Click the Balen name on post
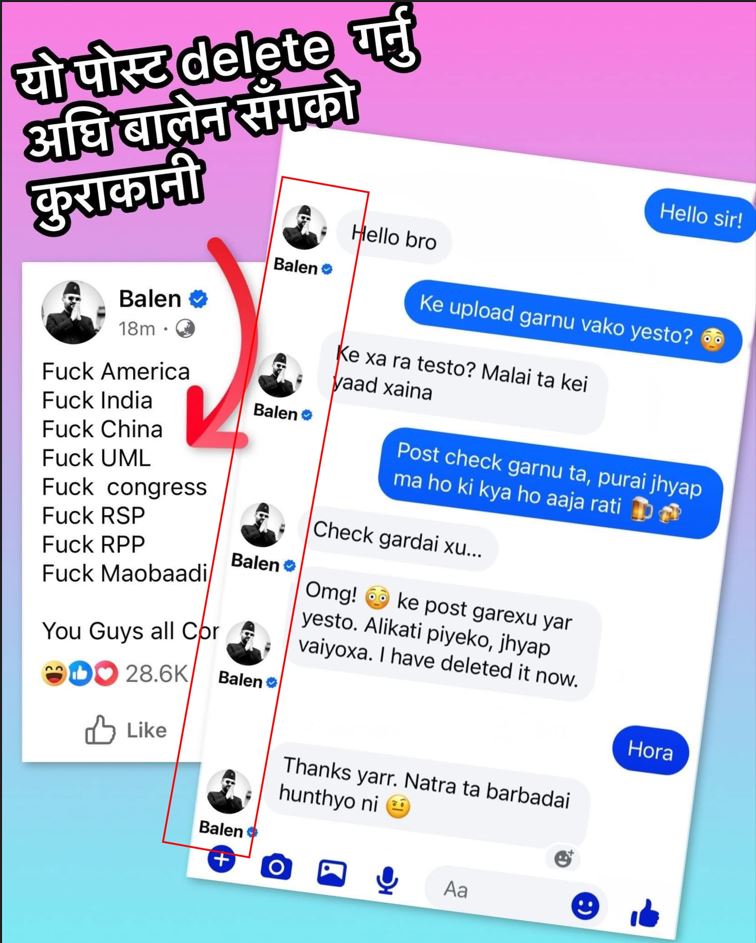The image size is (756, 943). (x=150, y=298)
